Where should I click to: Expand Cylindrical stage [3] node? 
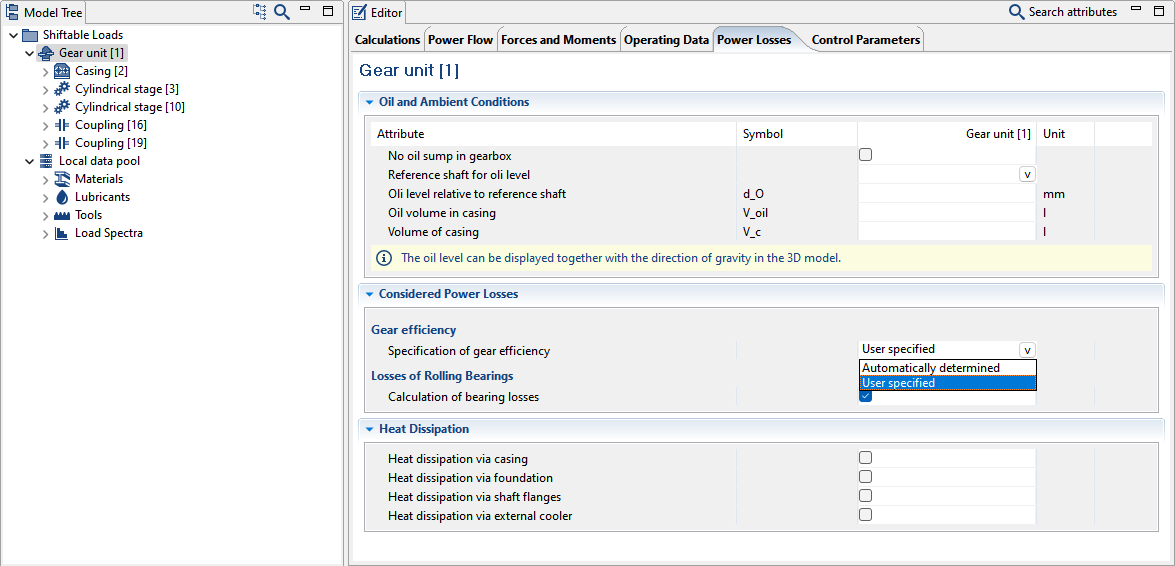[46, 89]
